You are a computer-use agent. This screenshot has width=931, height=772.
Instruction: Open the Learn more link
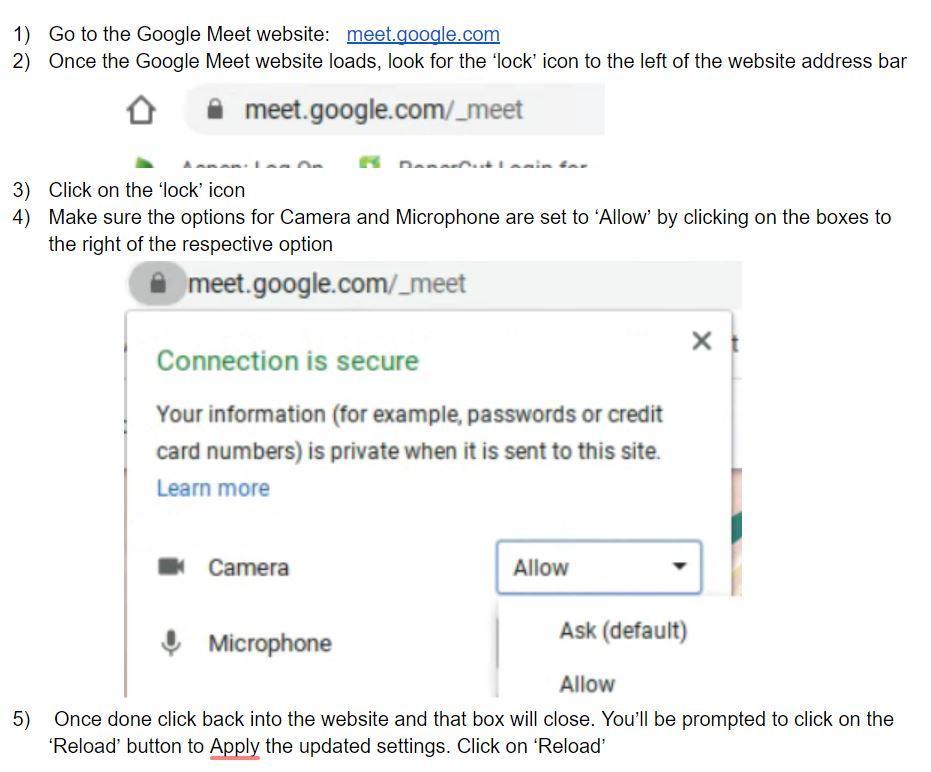point(213,488)
